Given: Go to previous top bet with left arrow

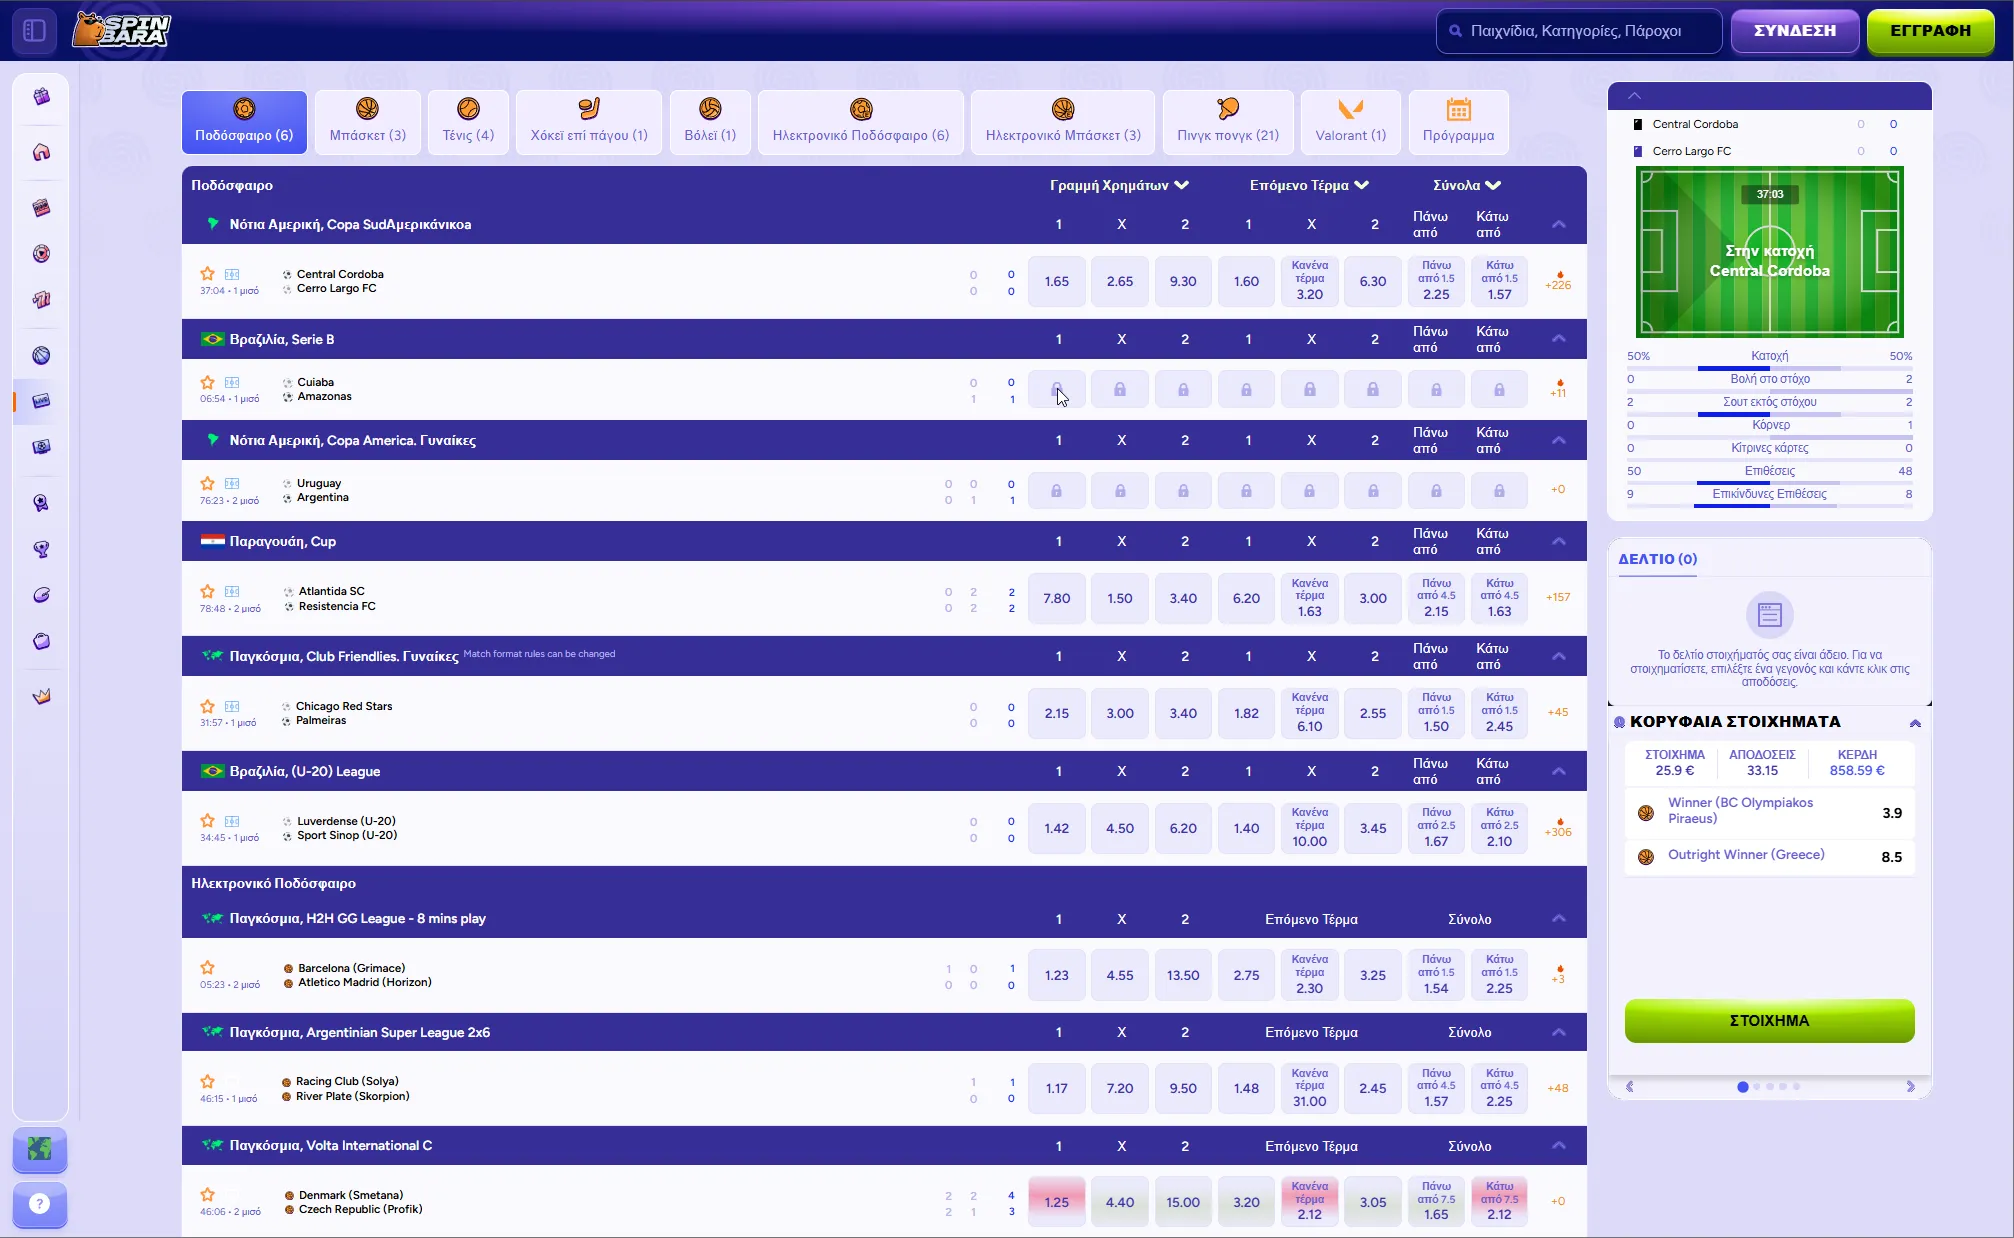Looking at the screenshot, I should pos(1630,1086).
